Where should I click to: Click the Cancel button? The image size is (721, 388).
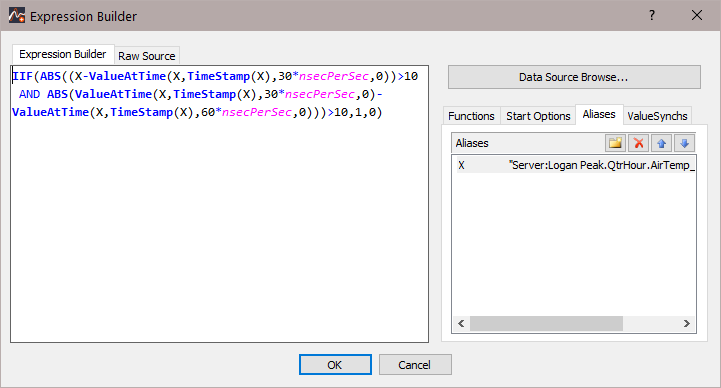pos(415,365)
